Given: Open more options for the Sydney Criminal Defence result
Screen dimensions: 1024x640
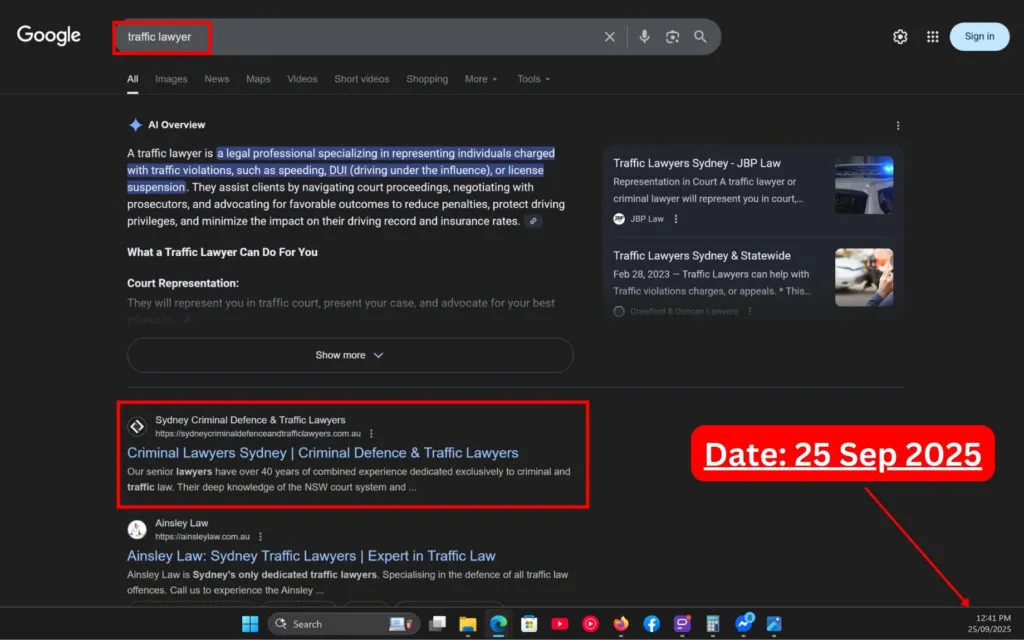Looking at the screenshot, I should click(x=371, y=434).
